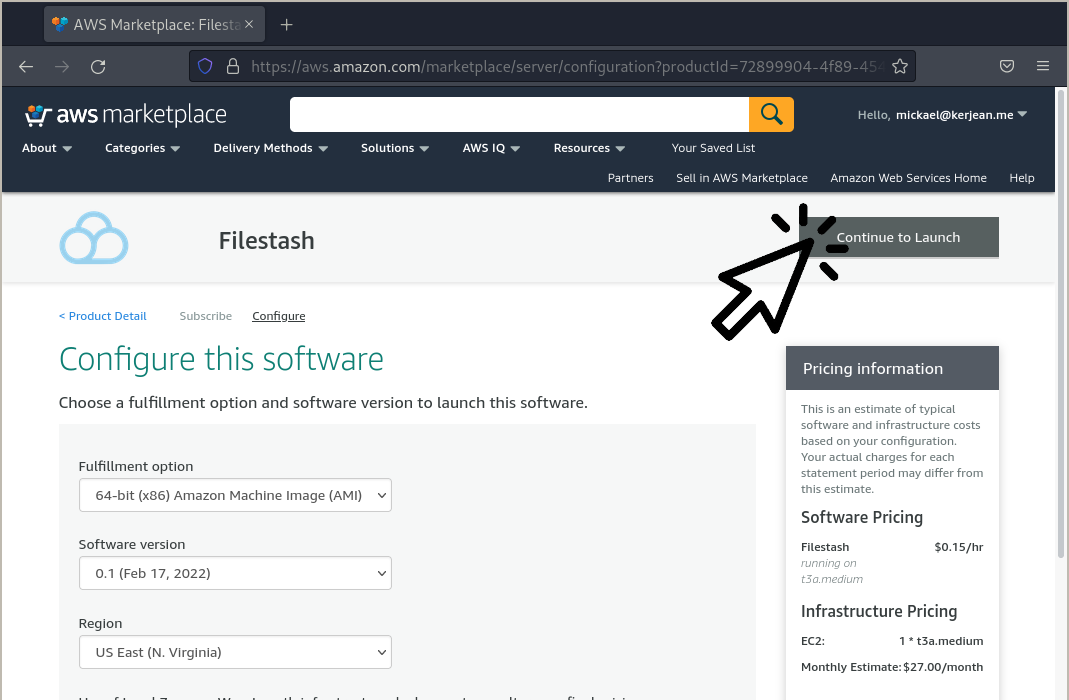Open the Fulfillment option dropdown
The height and width of the screenshot is (700, 1069).
coord(235,495)
